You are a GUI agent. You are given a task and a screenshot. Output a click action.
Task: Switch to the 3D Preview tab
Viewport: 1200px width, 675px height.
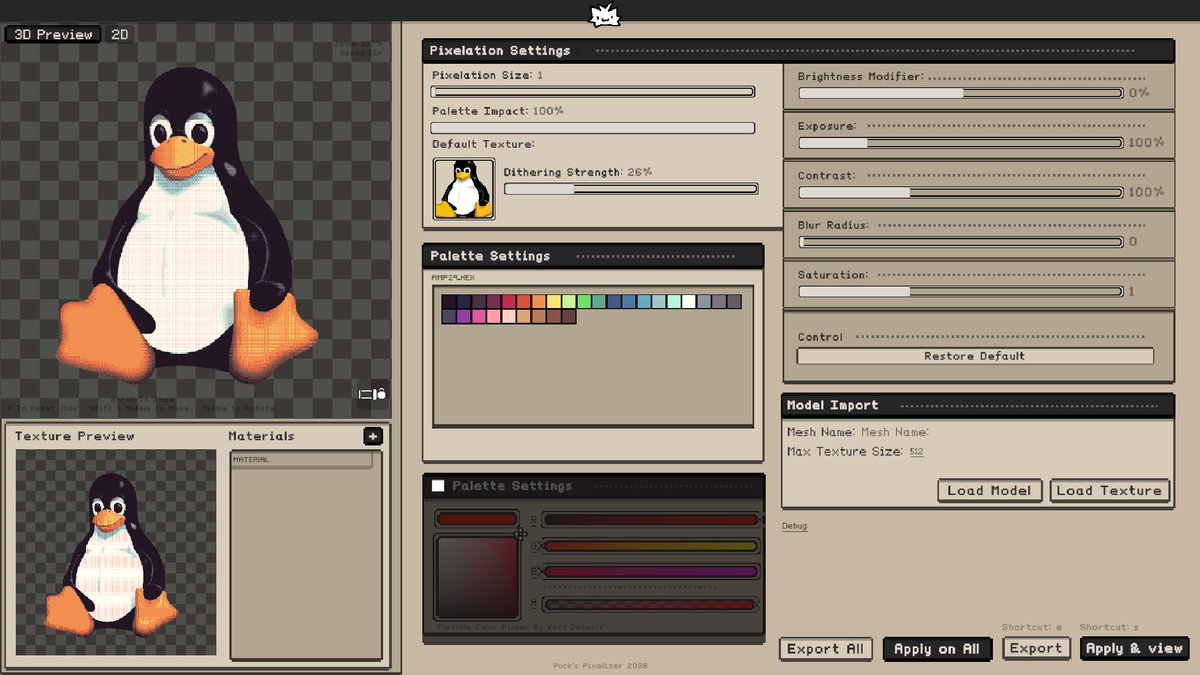pyautogui.click(x=54, y=34)
